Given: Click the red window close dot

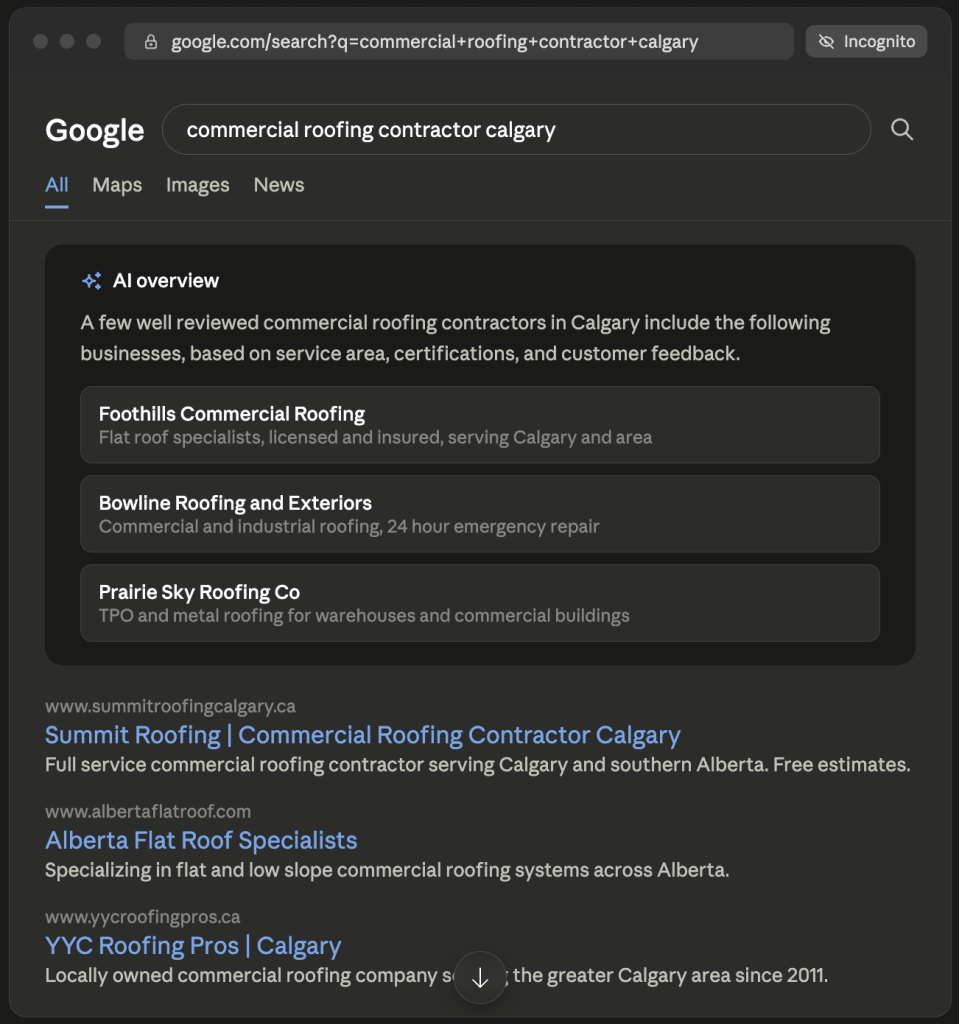Looking at the screenshot, I should pyautogui.click(x=41, y=41).
